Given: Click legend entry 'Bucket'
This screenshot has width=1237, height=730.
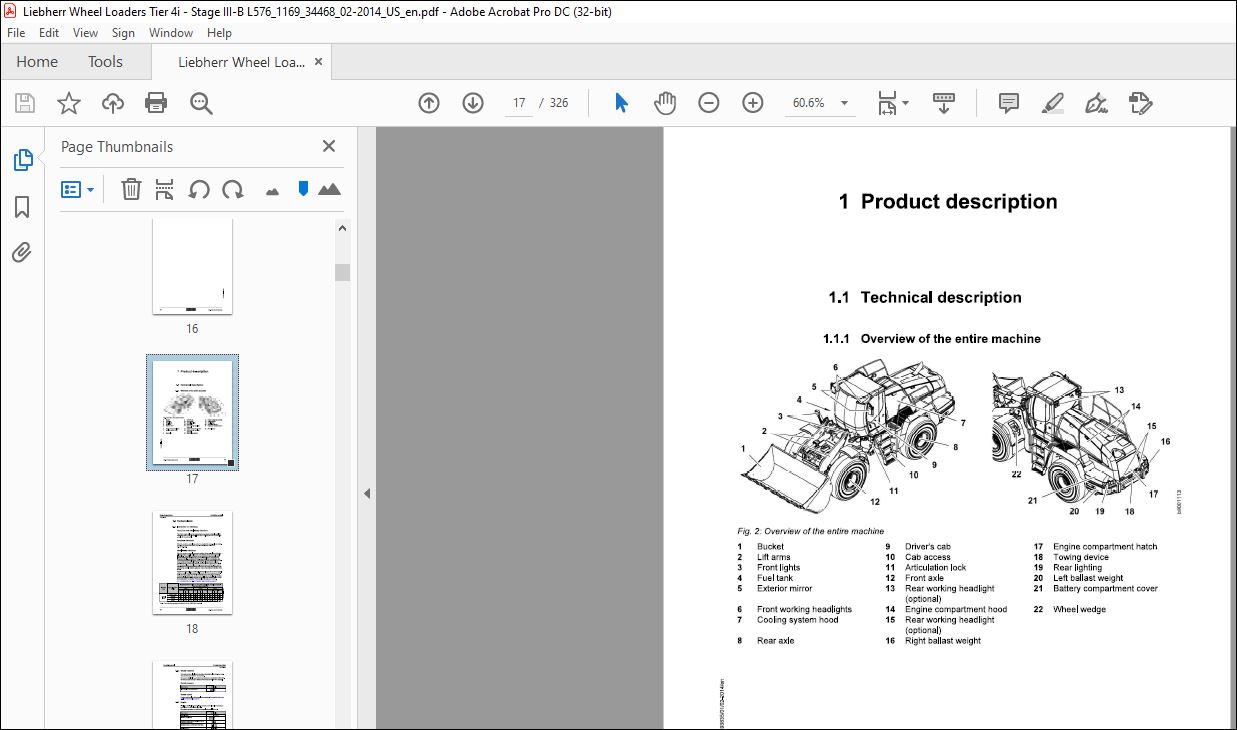Looking at the screenshot, I should (770, 547).
